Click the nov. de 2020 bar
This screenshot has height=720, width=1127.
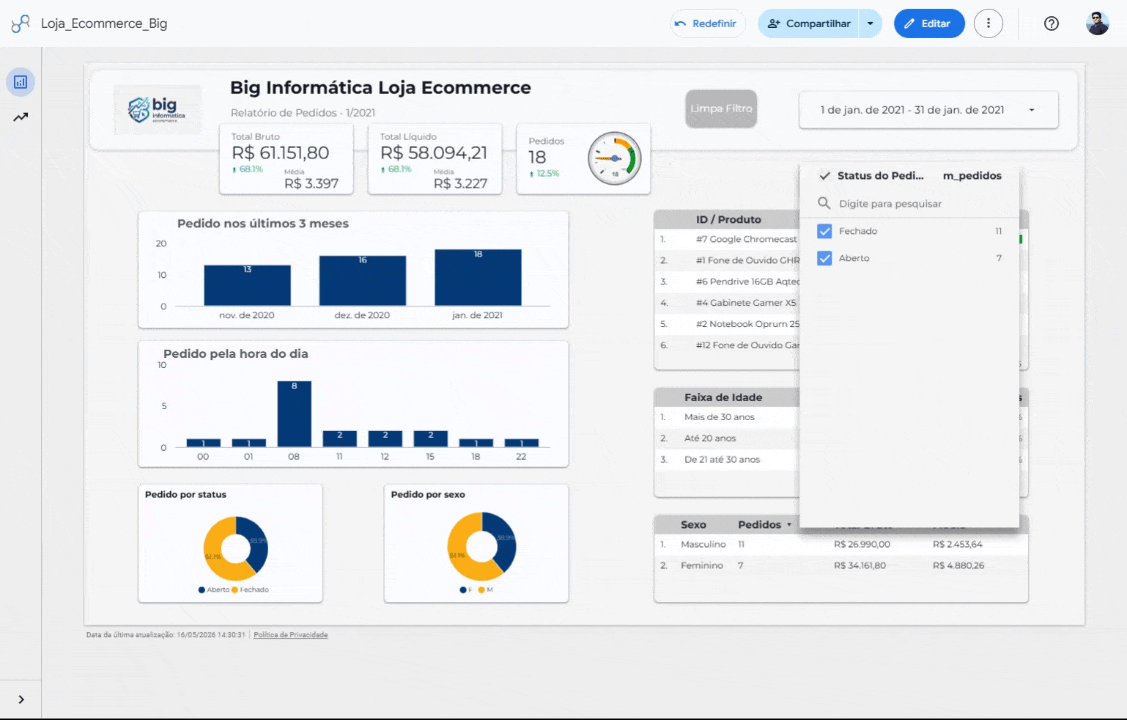click(247, 285)
